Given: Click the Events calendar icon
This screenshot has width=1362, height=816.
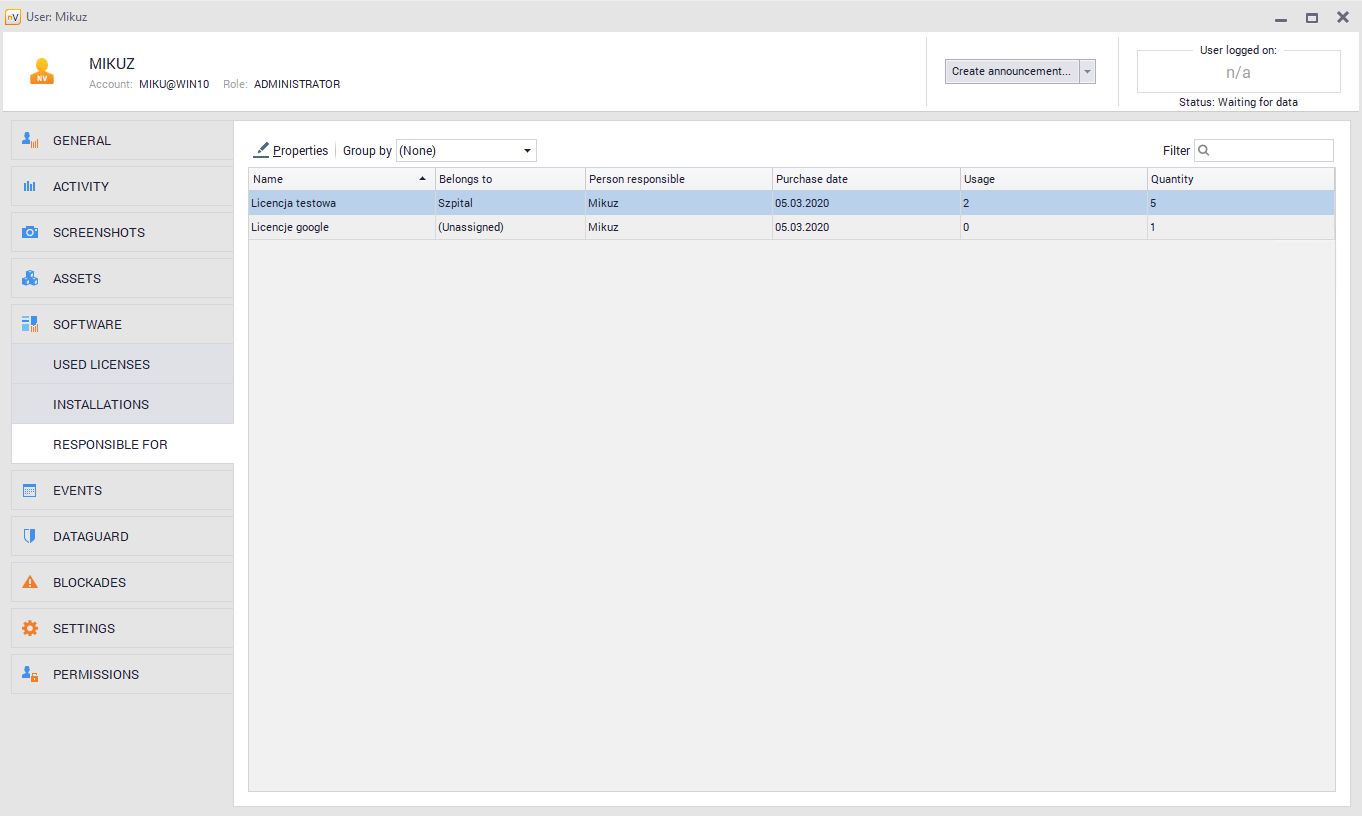Looking at the screenshot, I should tap(30, 491).
